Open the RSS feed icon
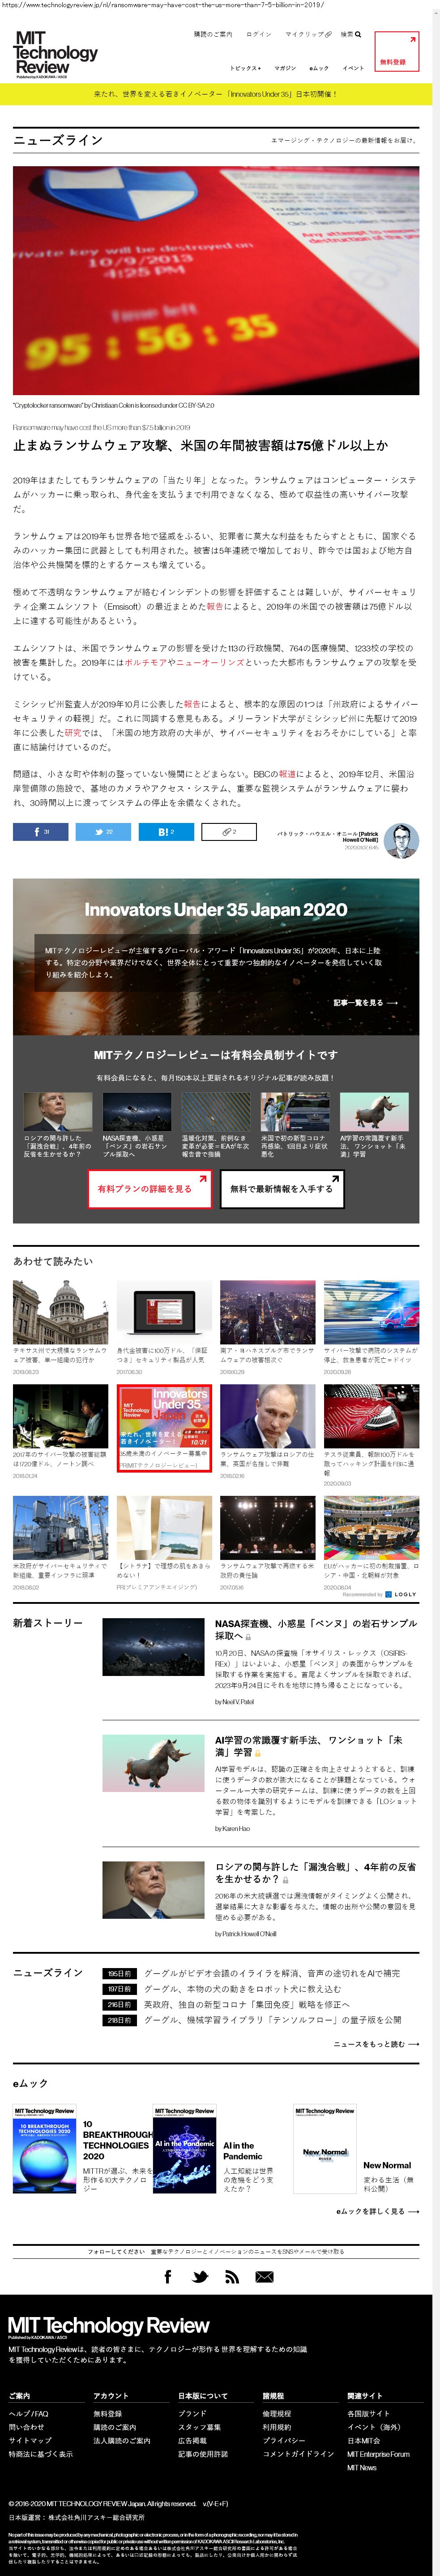 [232, 2277]
